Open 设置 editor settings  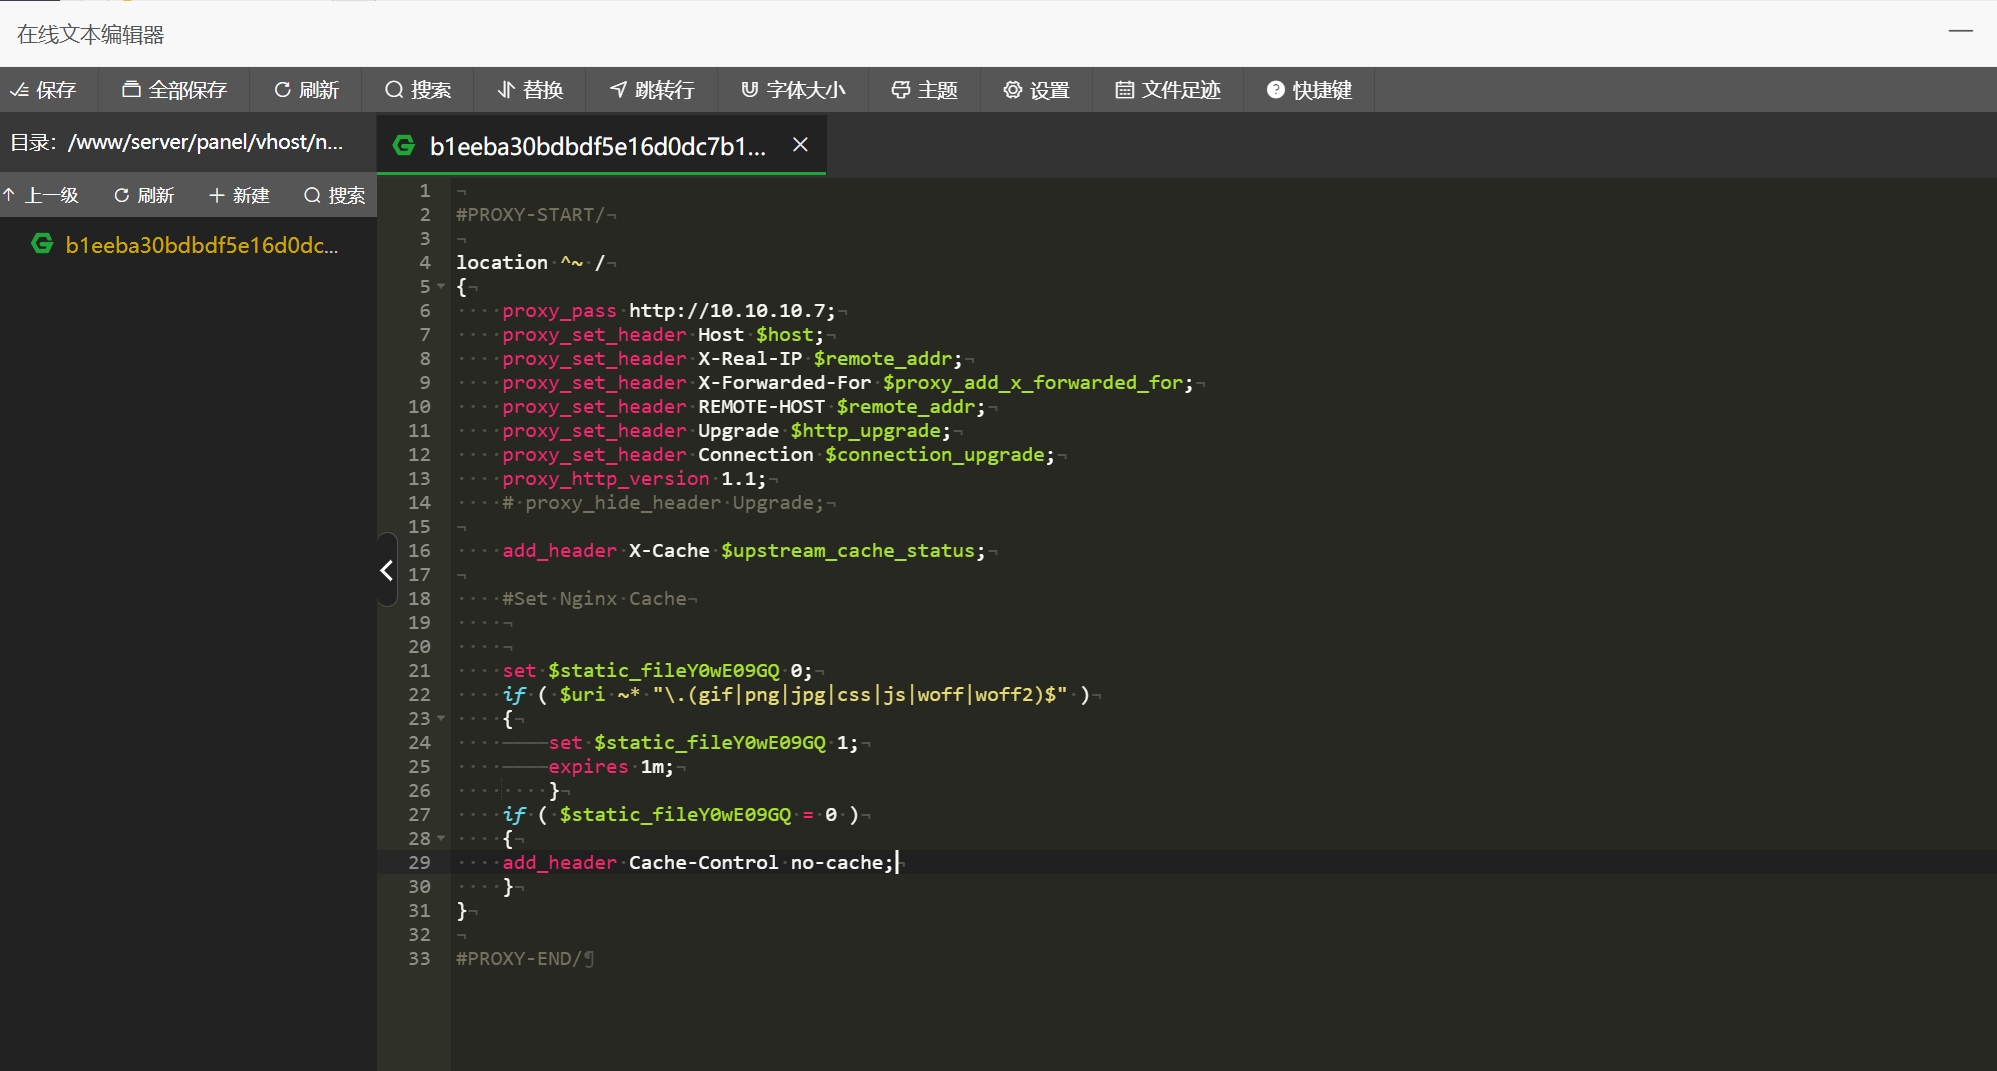[x=1037, y=90]
